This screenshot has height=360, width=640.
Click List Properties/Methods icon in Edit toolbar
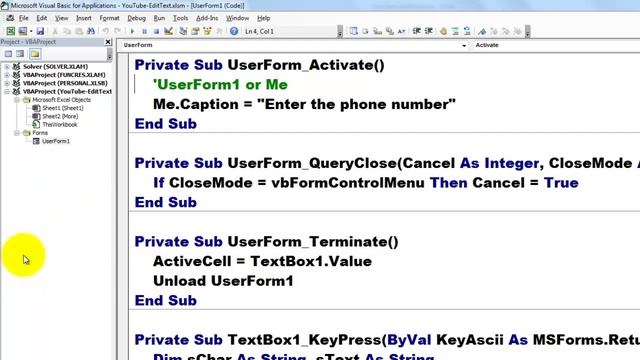tap(353, 31)
